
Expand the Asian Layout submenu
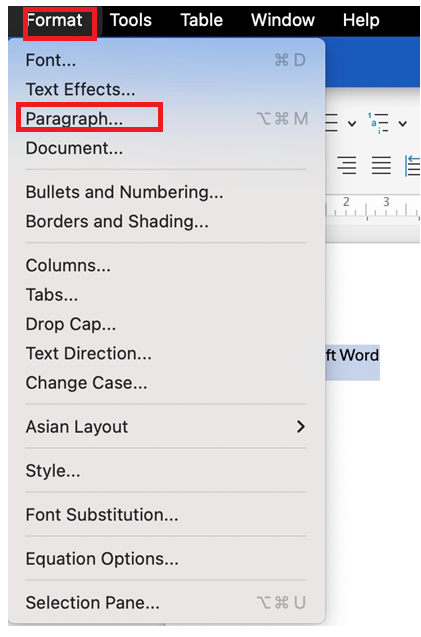tap(166, 427)
